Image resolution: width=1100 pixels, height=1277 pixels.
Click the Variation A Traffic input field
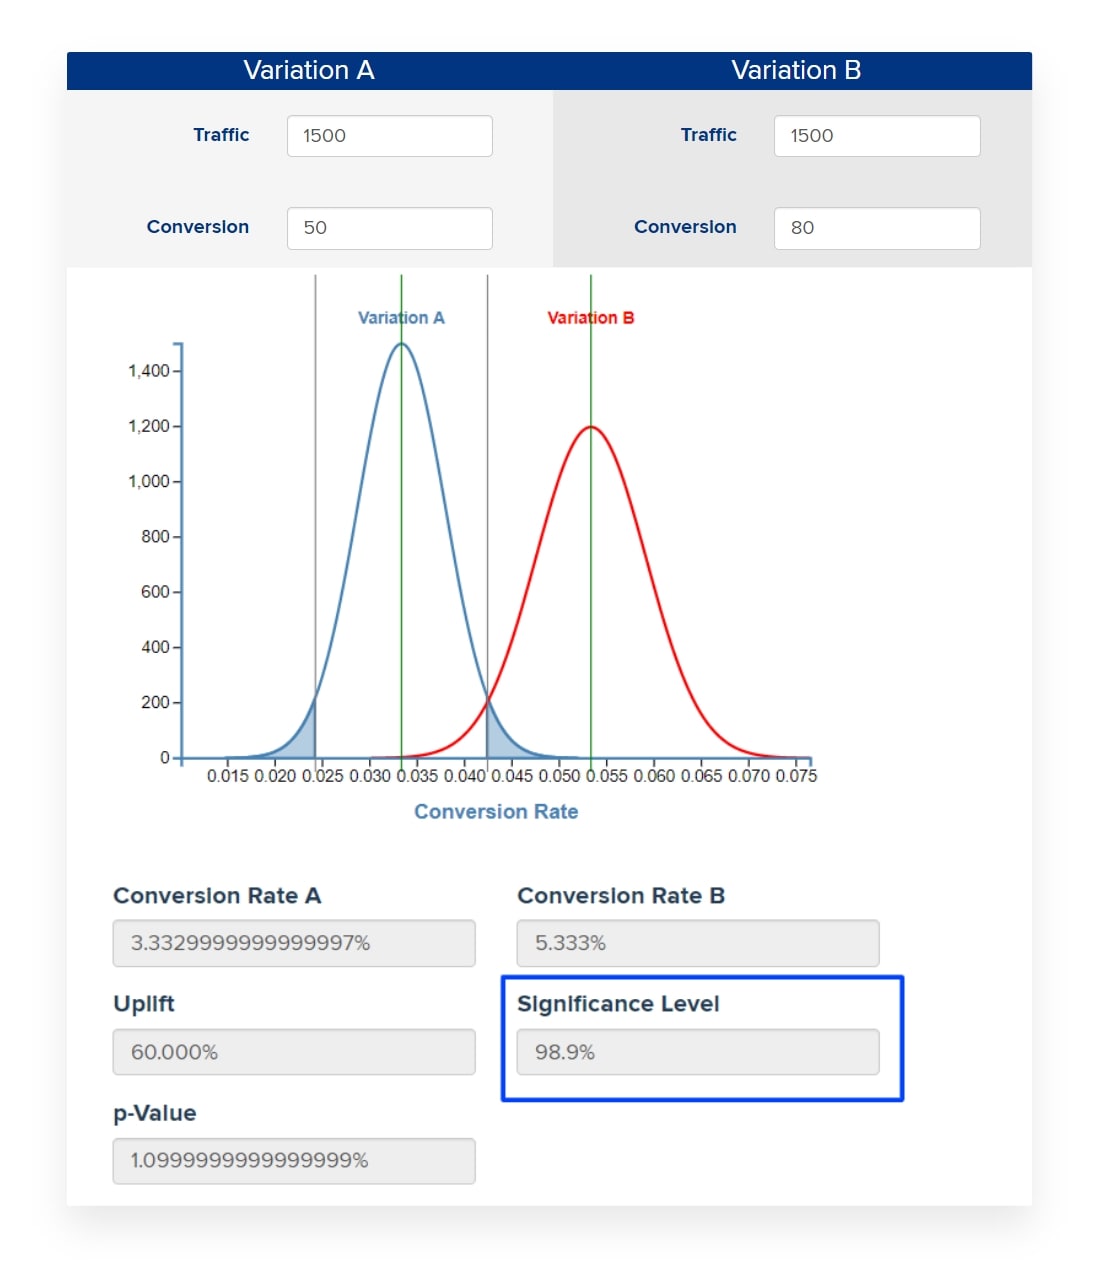pos(389,136)
